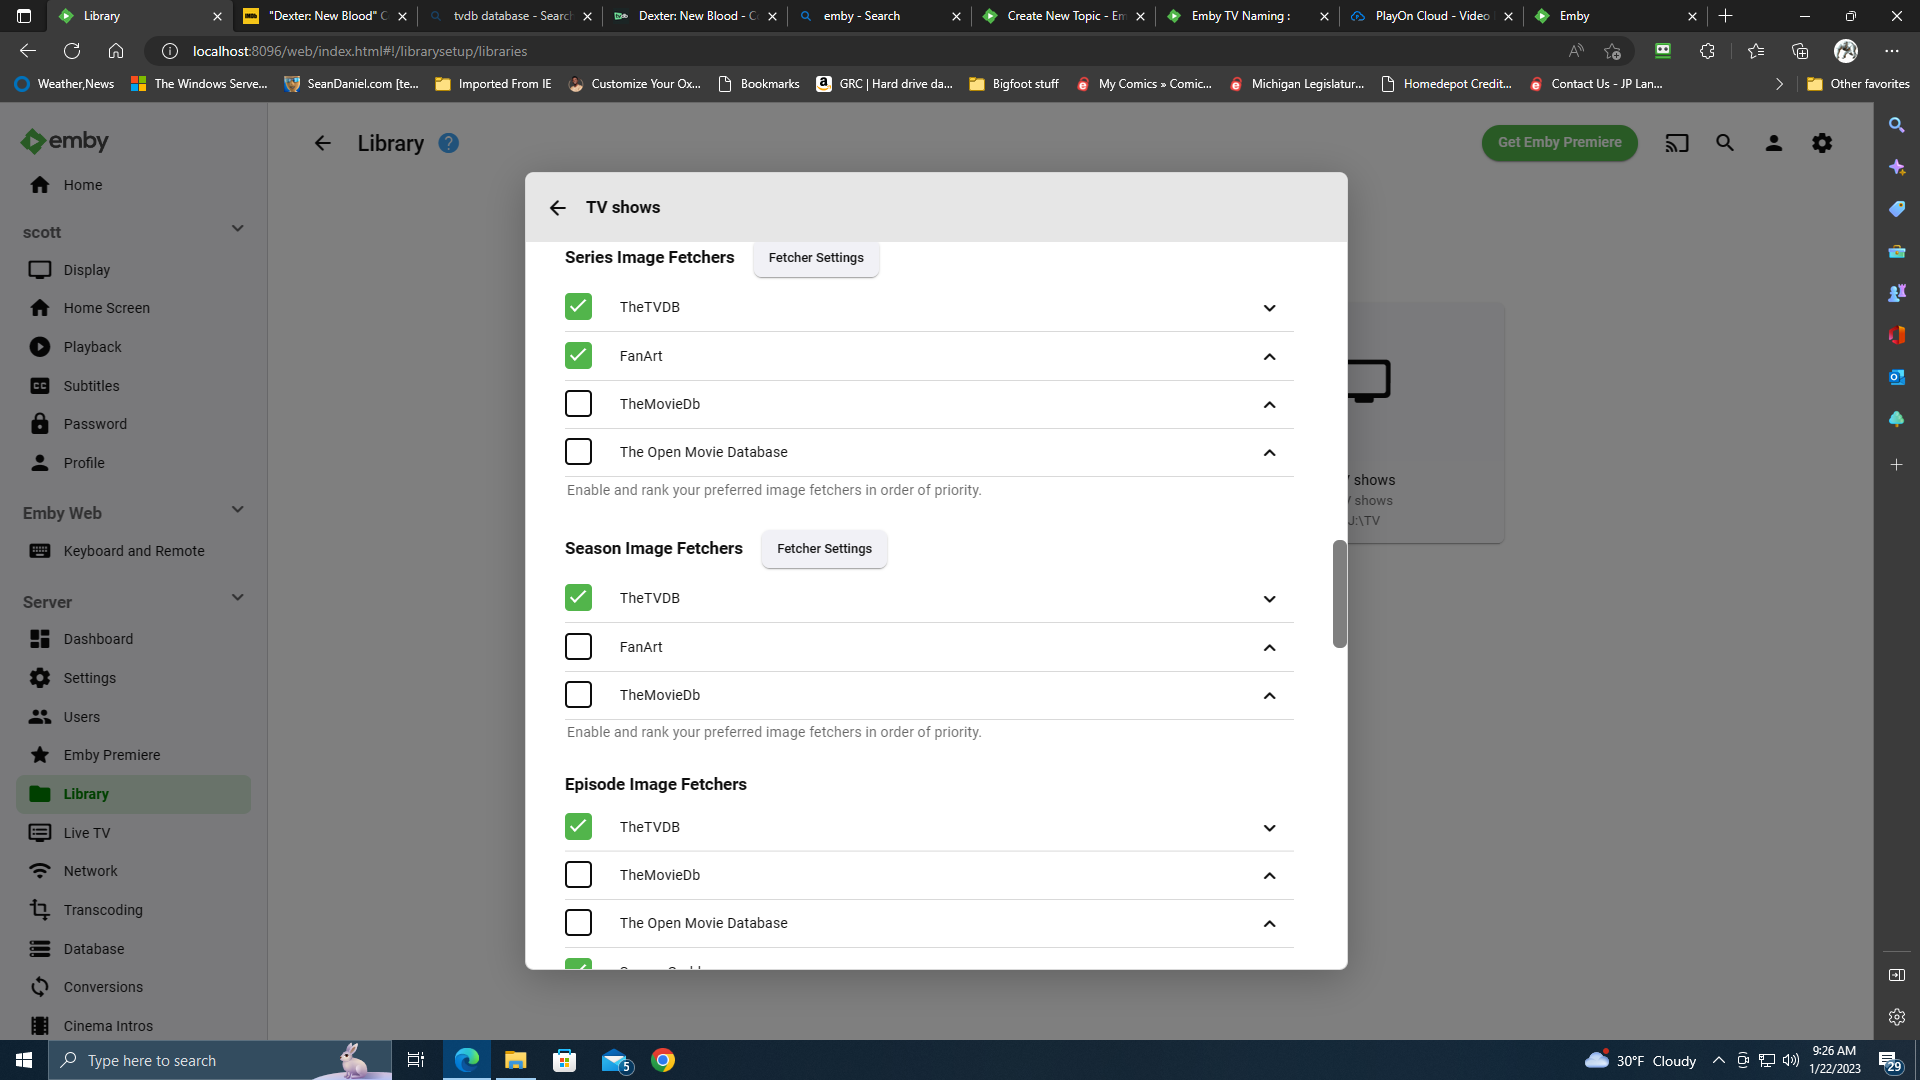The image size is (1920, 1080).
Task: Move Series TheTVDB fetcher down
Action: [1269, 308]
